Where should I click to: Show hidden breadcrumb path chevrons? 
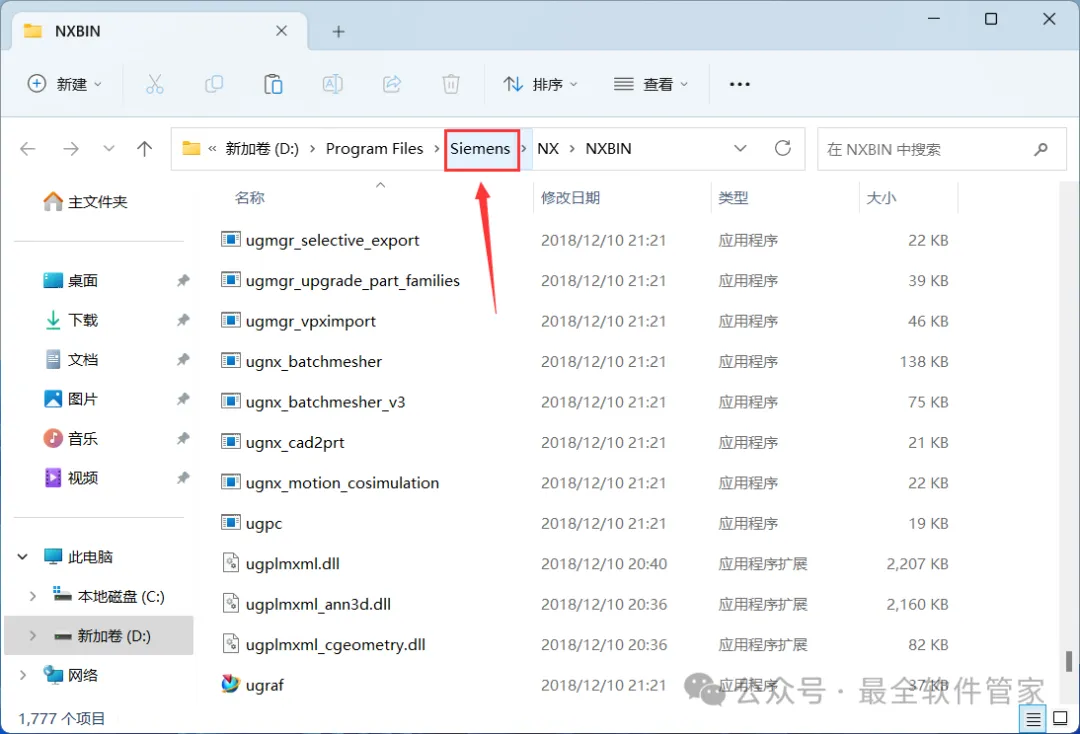[212, 149]
